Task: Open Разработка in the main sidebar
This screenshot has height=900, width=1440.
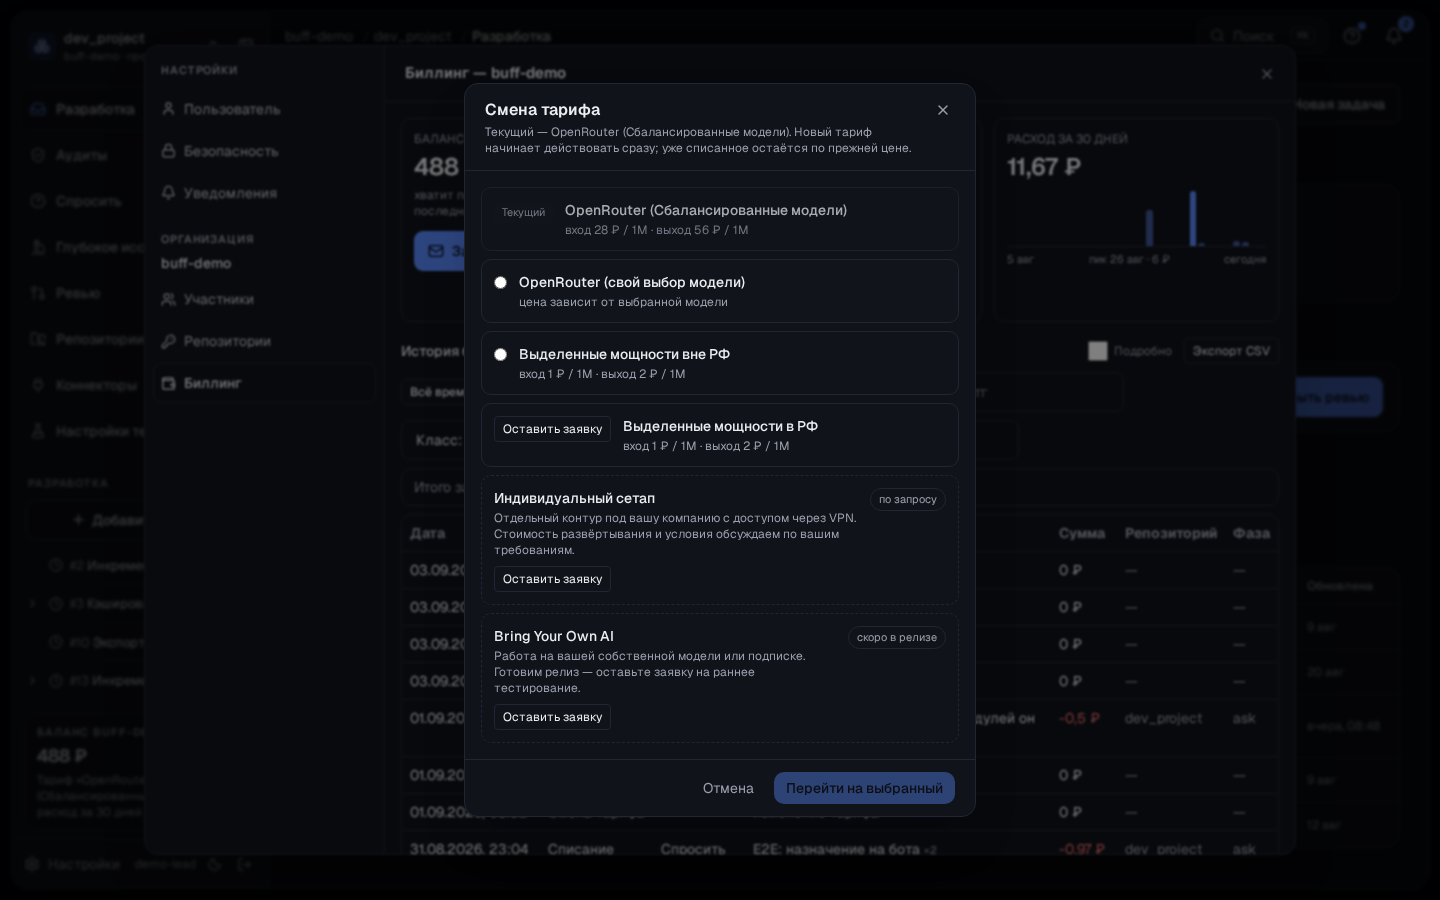Action: click(84, 109)
